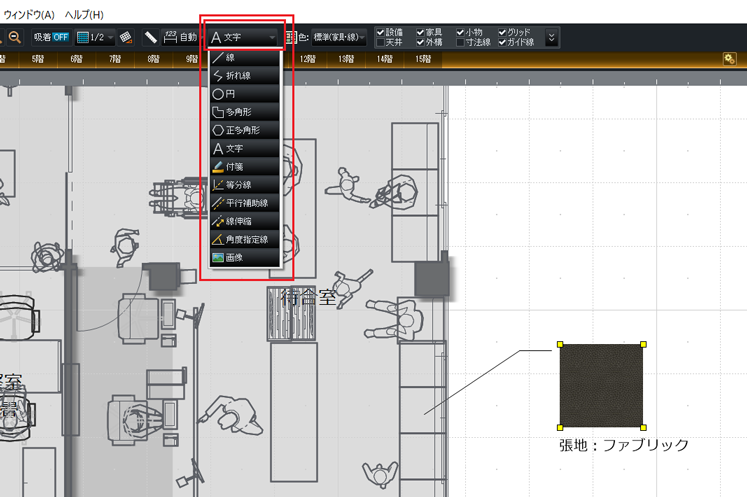Open the 文字 drawing tool dropdown
Screen dimensions: 747x497
pos(243,37)
